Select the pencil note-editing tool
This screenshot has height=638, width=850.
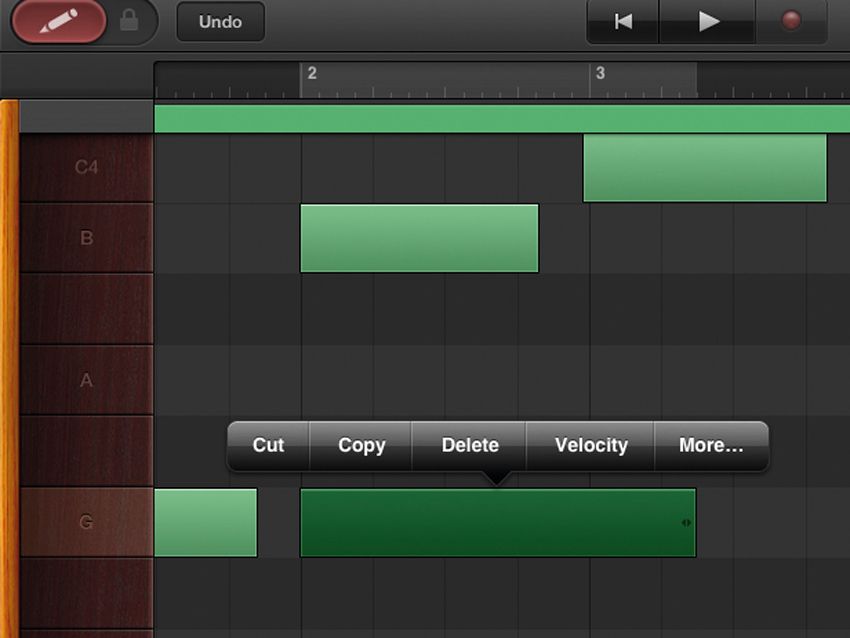(58, 21)
